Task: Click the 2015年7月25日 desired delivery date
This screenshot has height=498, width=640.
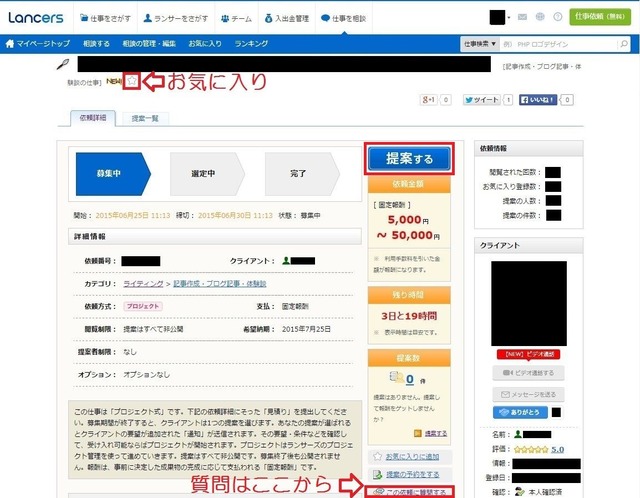Action: [306, 329]
